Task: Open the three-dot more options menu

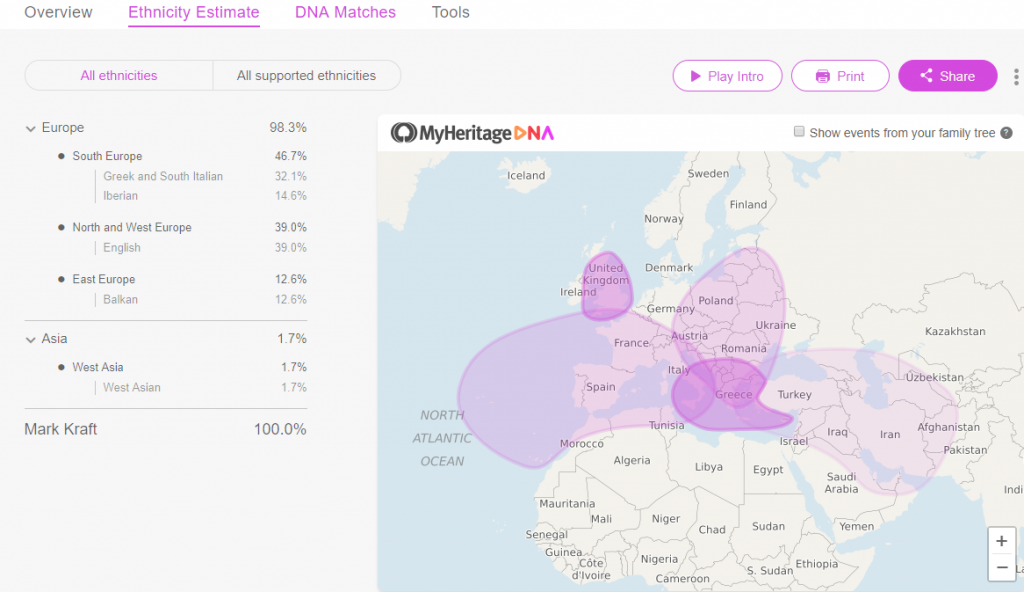Action: [x=1016, y=76]
